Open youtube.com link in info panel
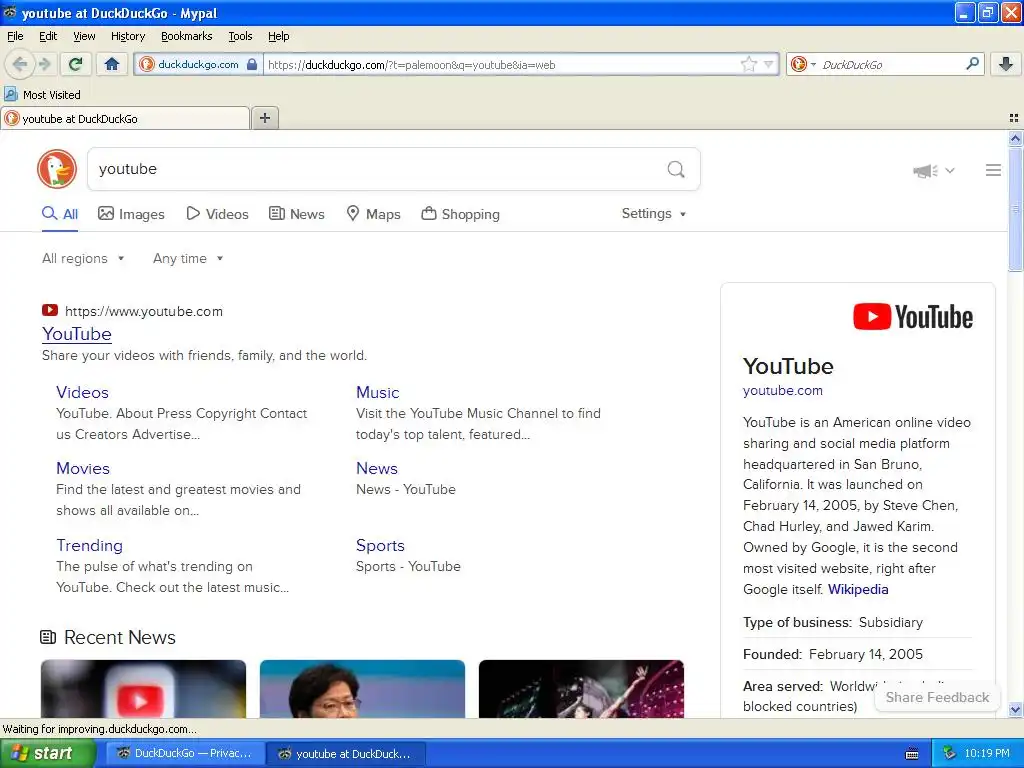This screenshot has height=768, width=1024. click(x=782, y=391)
